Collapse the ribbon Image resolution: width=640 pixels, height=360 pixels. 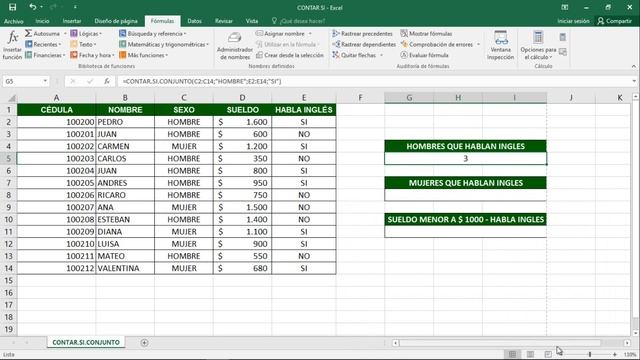coord(634,66)
